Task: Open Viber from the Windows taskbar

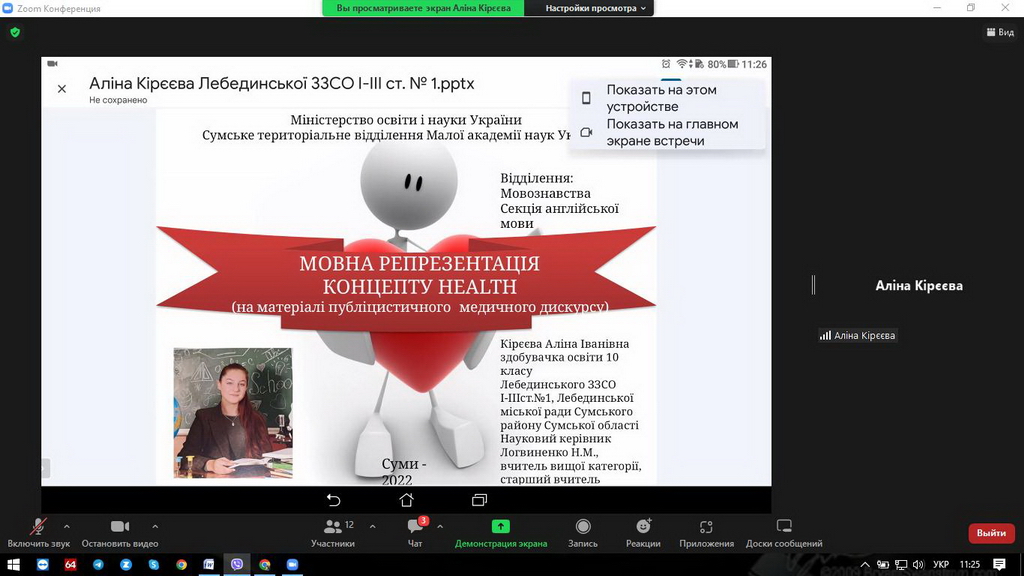Action: (237, 564)
